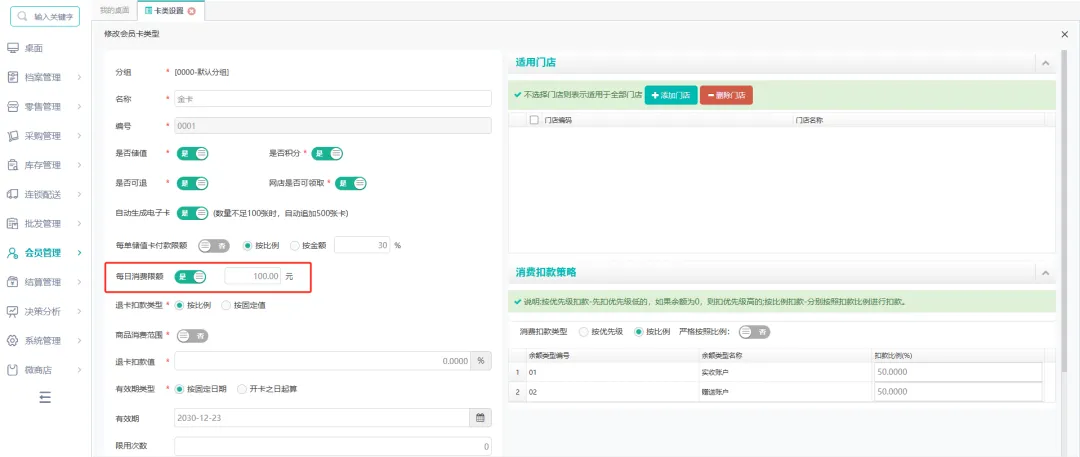
Task: Click the 退卡扣款值 input field
Action: click(x=322, y=360)
